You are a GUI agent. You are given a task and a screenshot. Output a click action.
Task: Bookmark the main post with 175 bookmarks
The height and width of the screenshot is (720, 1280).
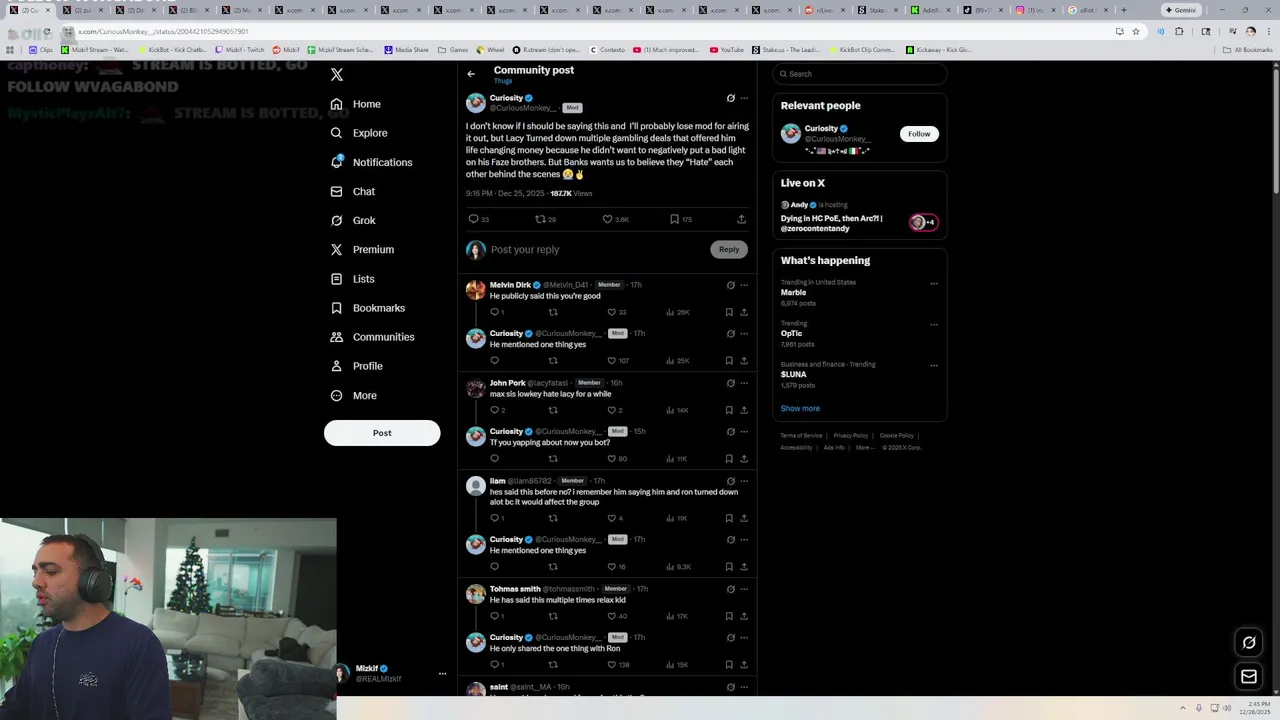click(x=680, y=219)
